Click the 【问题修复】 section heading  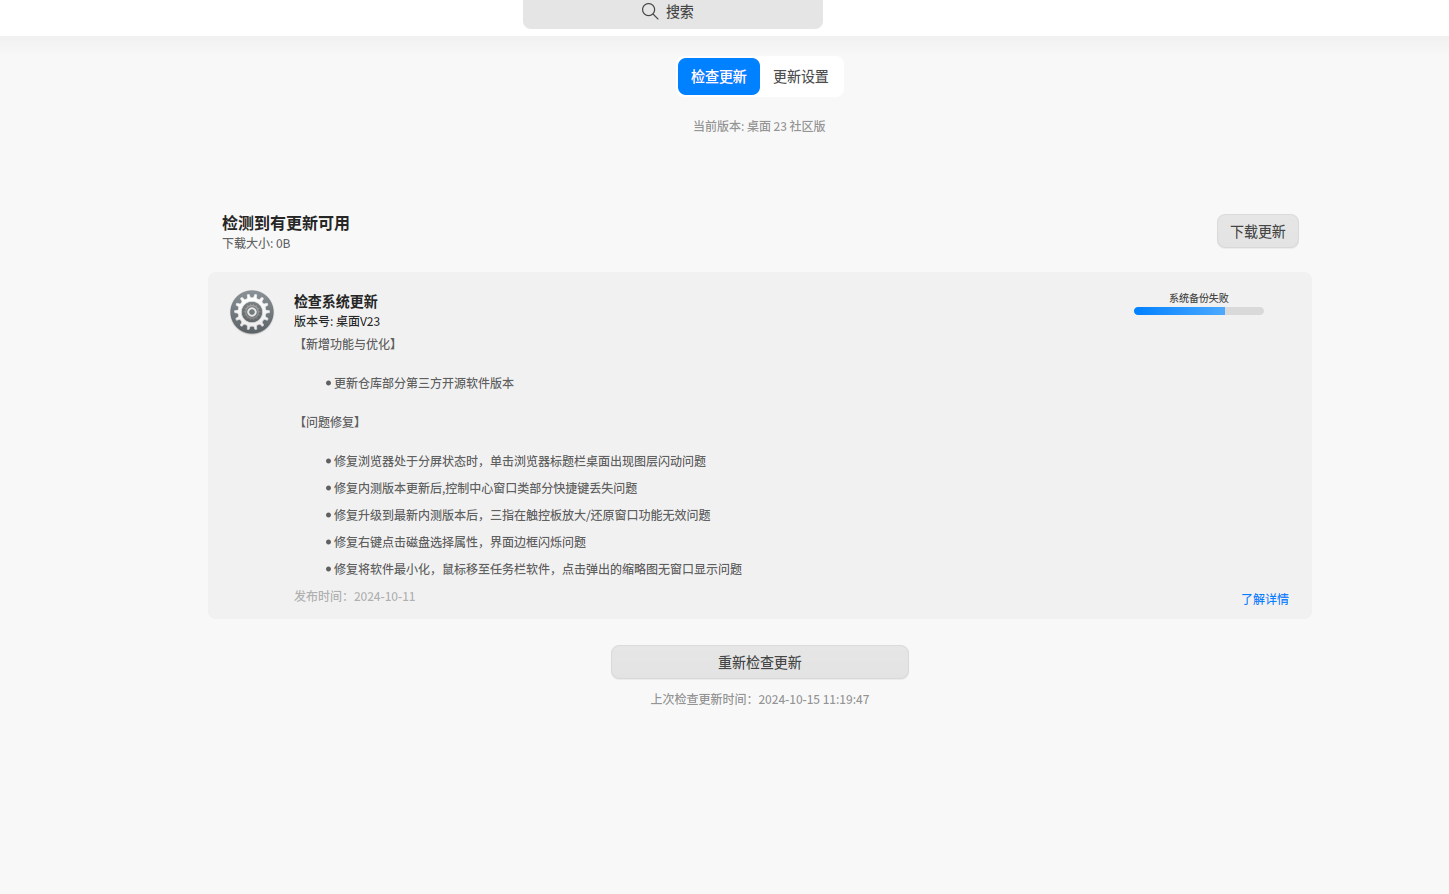pyautogui.click(x=330, y=423)
